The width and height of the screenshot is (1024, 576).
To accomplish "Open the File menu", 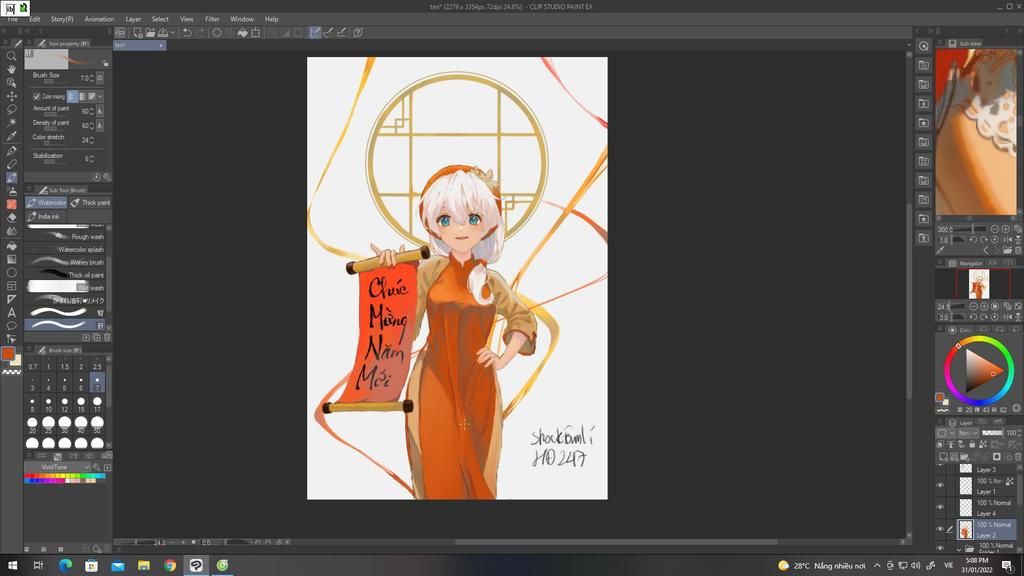I will 12,19.
